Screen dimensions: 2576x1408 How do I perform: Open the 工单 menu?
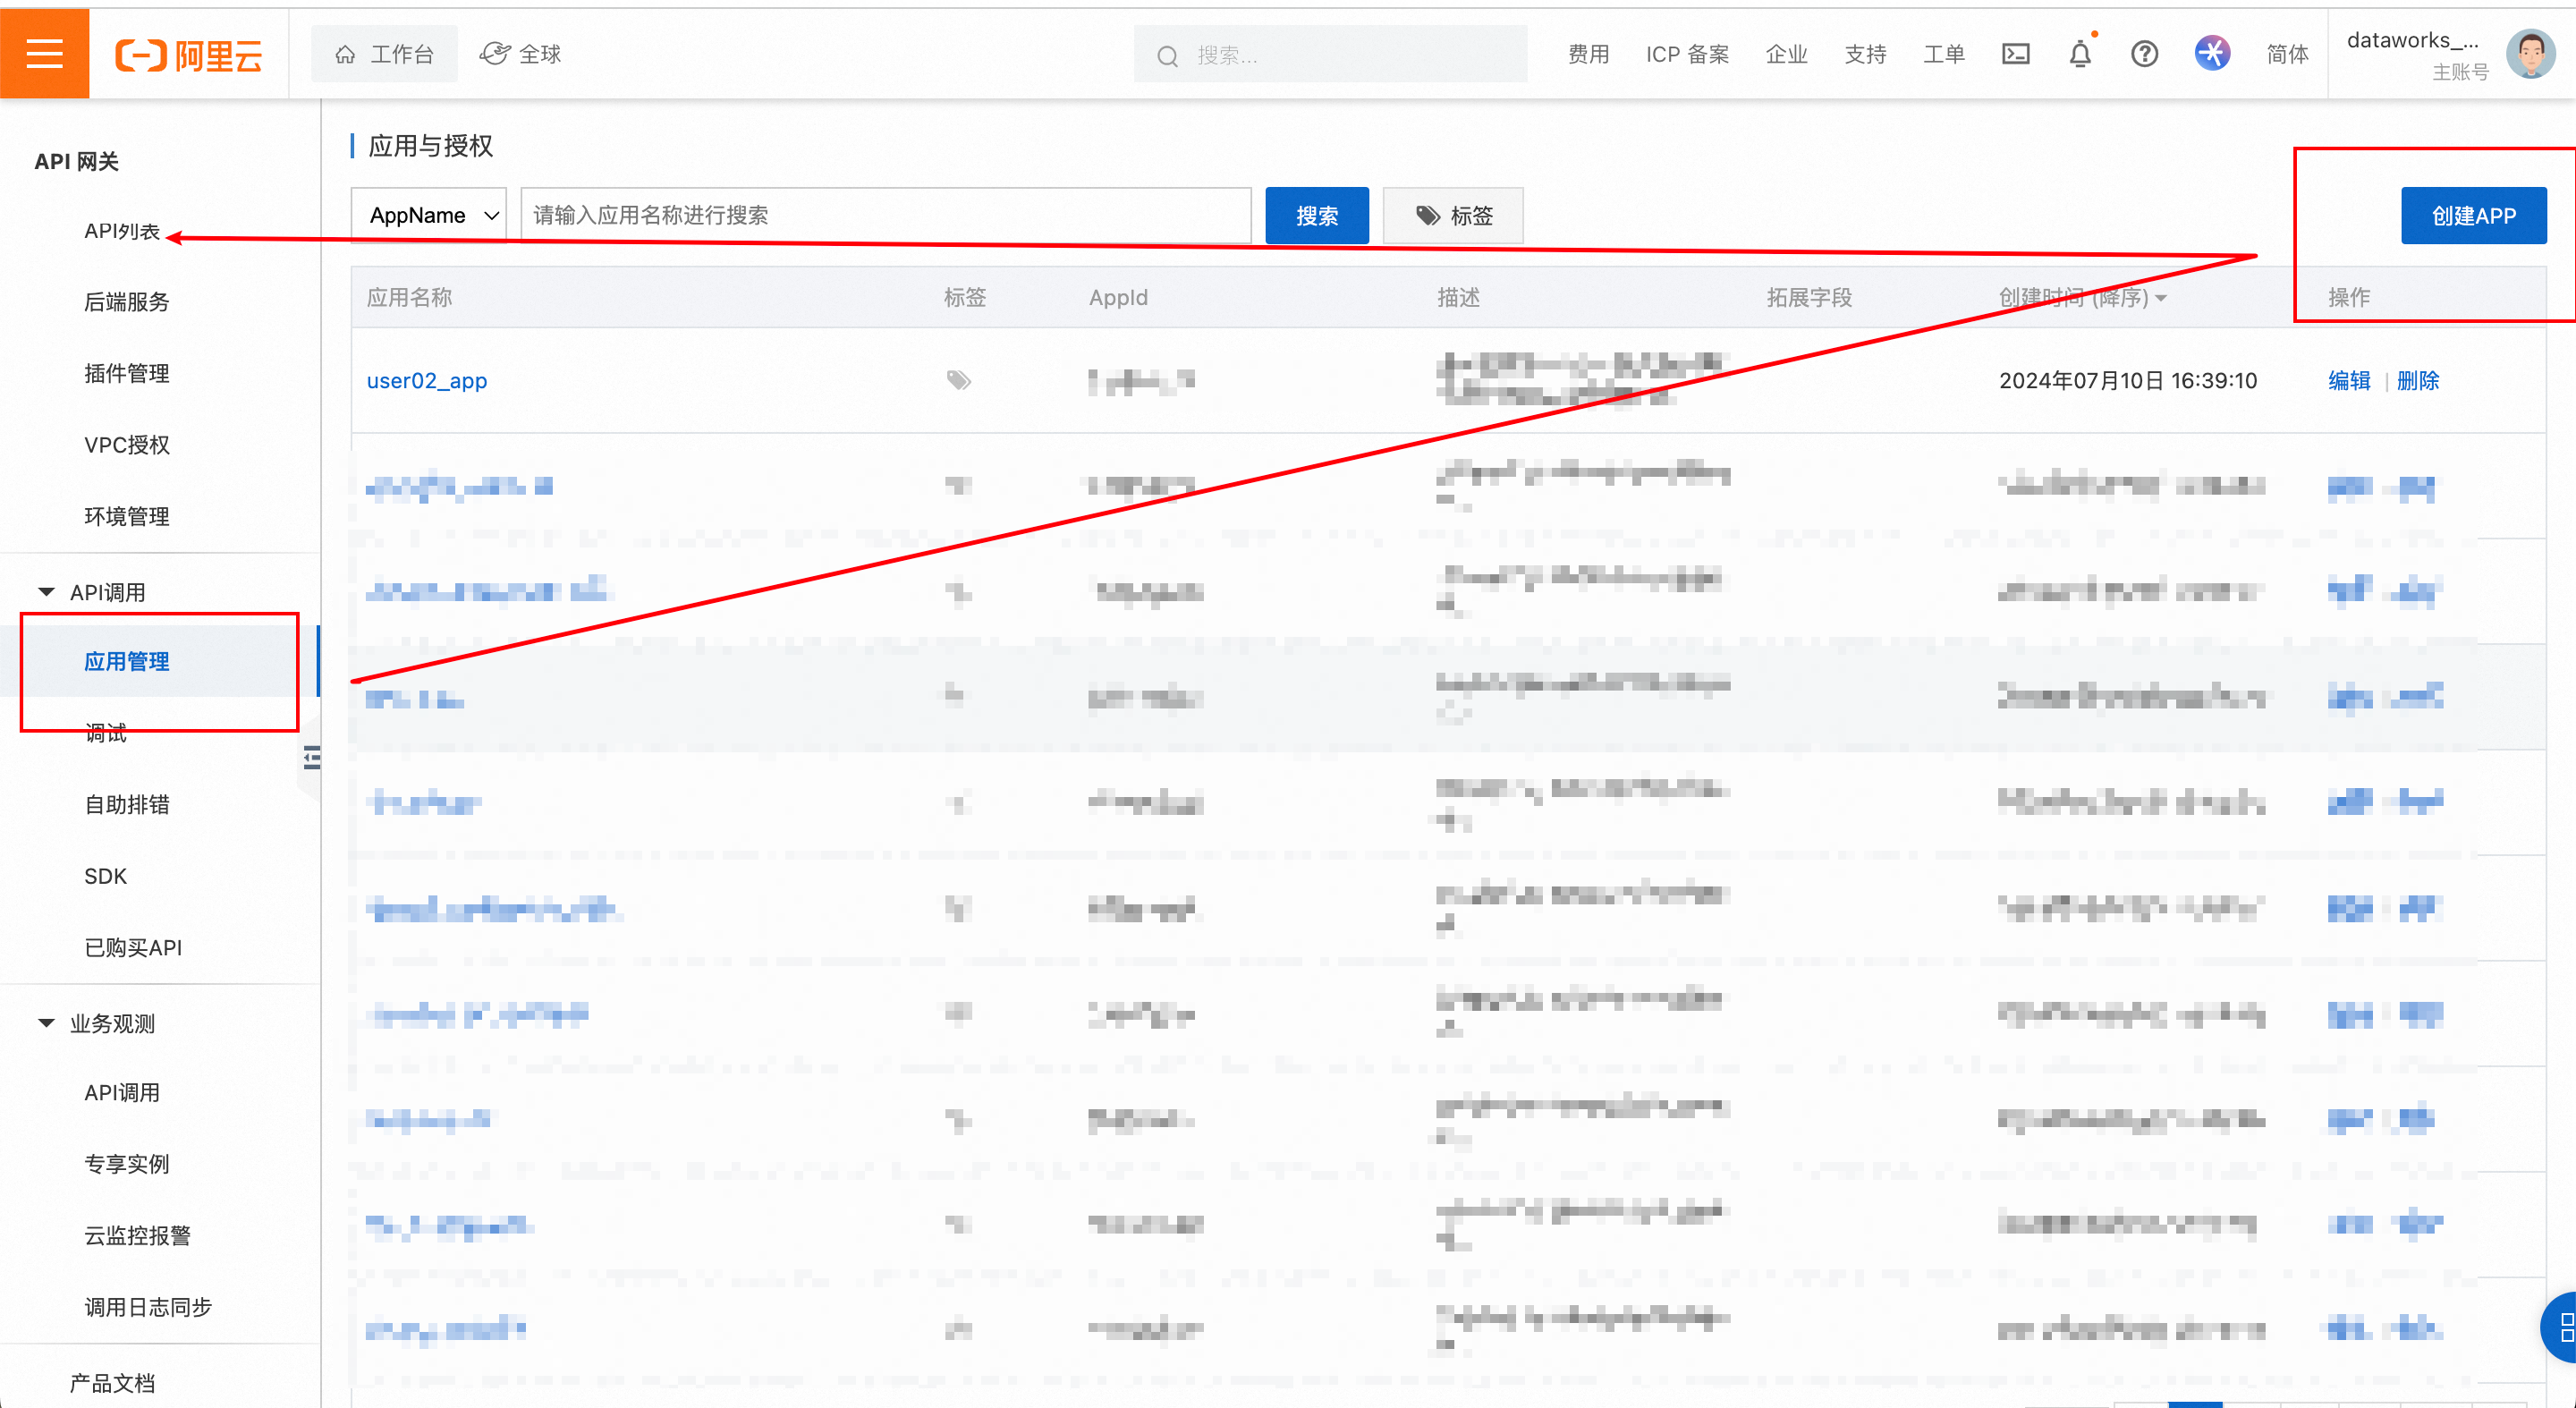1944,54
